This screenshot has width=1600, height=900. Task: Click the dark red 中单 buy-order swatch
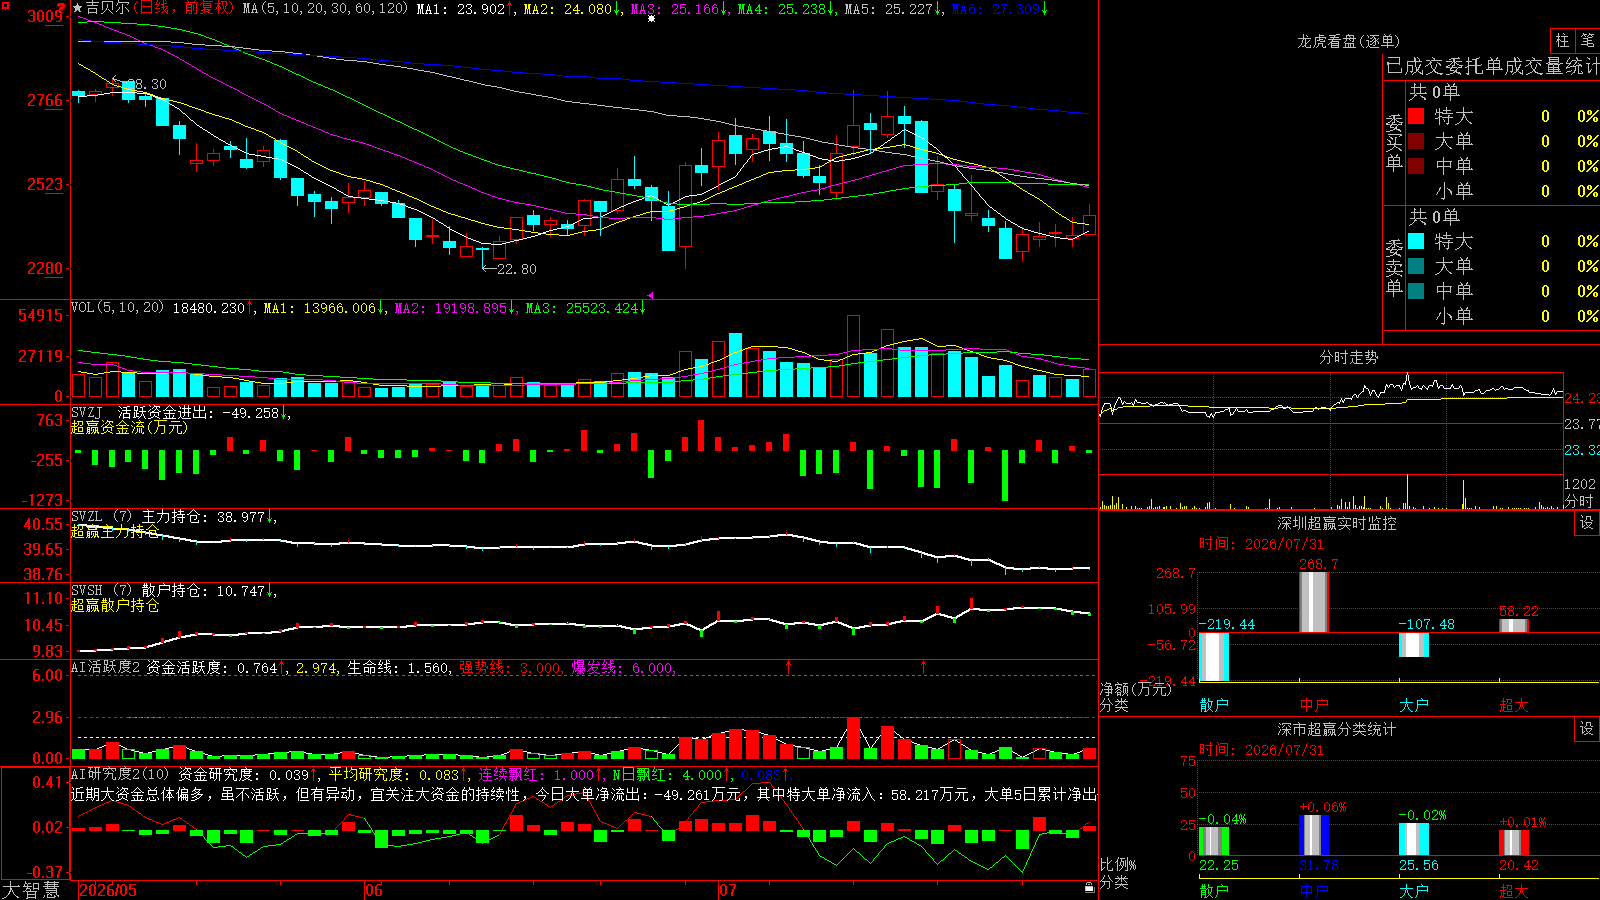[1416, 166]
